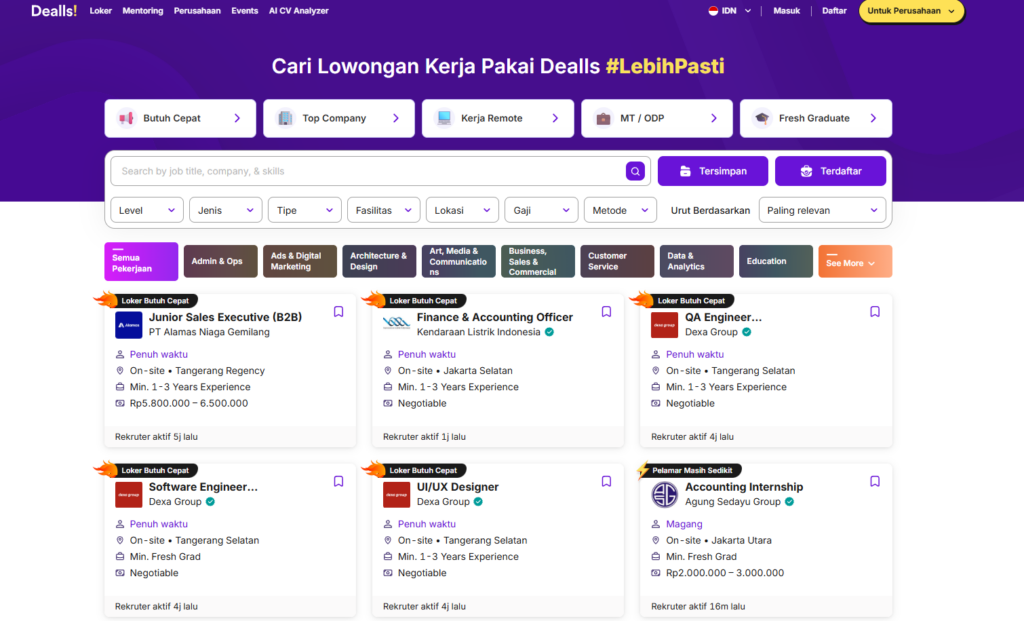Click the Terdaftar applied jobs button
The height and width of the screenshot is (621, 1024).
pos(830,171)
